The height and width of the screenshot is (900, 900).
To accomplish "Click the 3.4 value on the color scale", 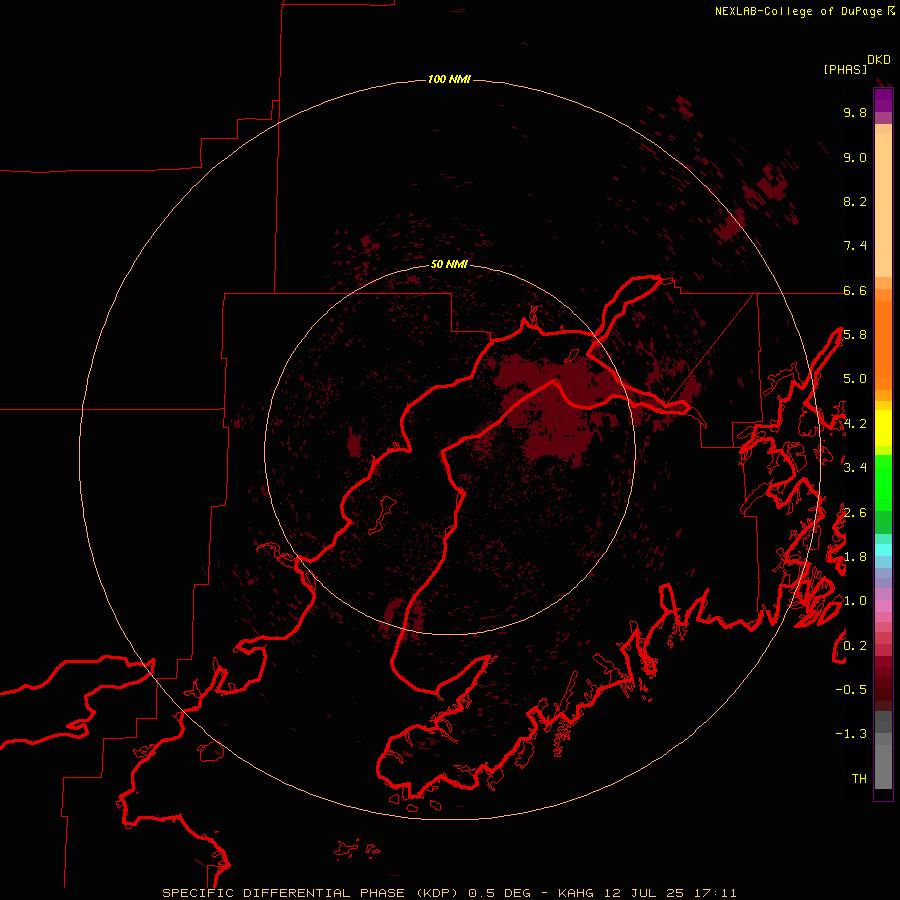I will (x=855, y=468).
